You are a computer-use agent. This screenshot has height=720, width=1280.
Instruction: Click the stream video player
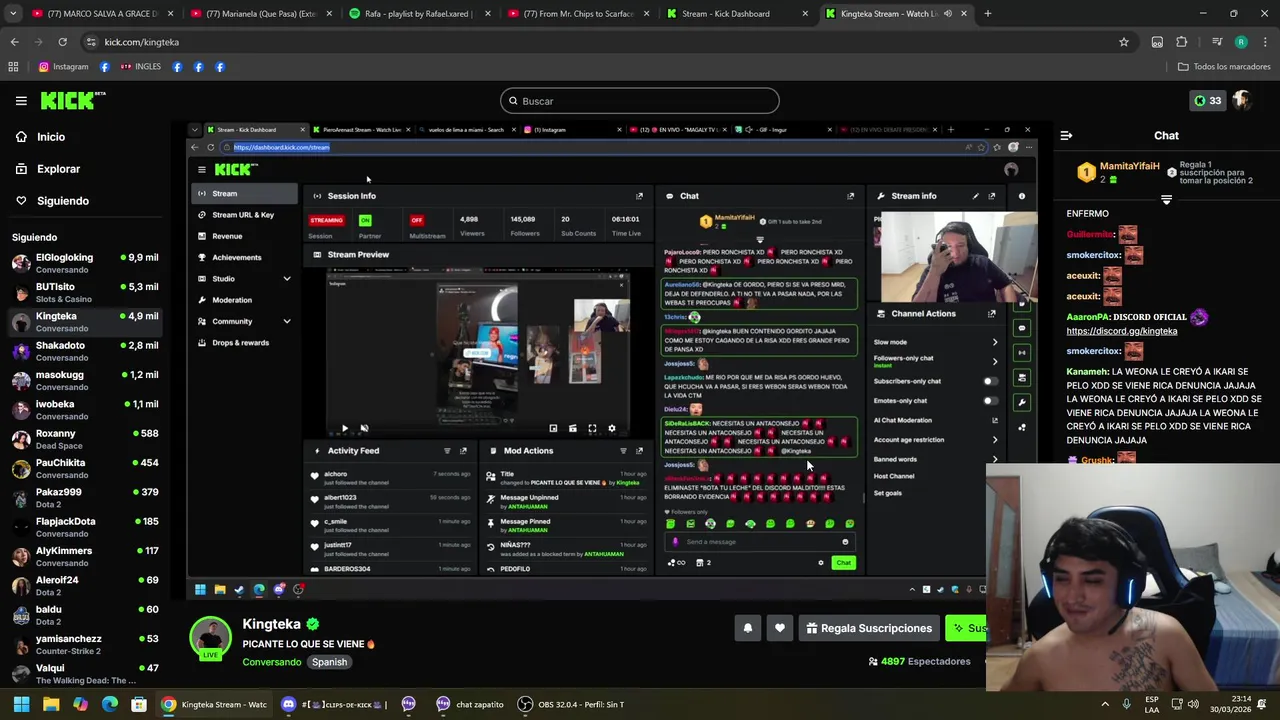612,360
